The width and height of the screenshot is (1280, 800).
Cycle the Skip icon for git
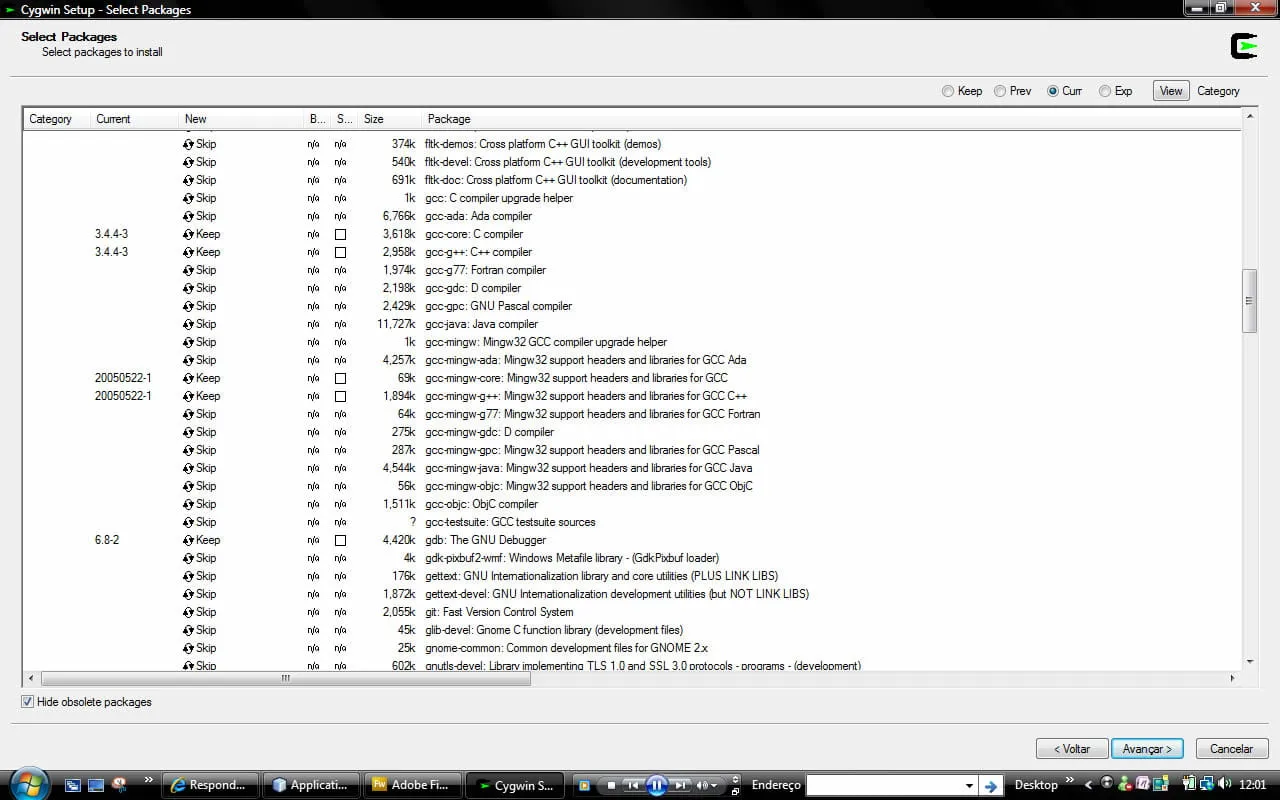[x=188, y=612]
